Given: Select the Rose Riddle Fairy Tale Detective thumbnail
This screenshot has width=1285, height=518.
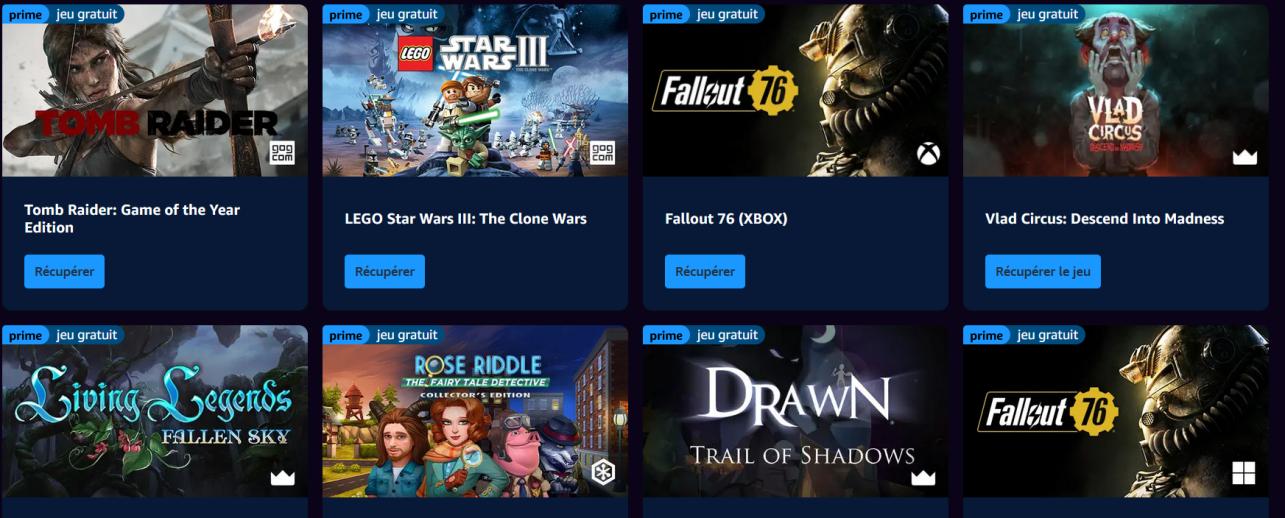Looking at the screenshot, I should pos(475,411).
